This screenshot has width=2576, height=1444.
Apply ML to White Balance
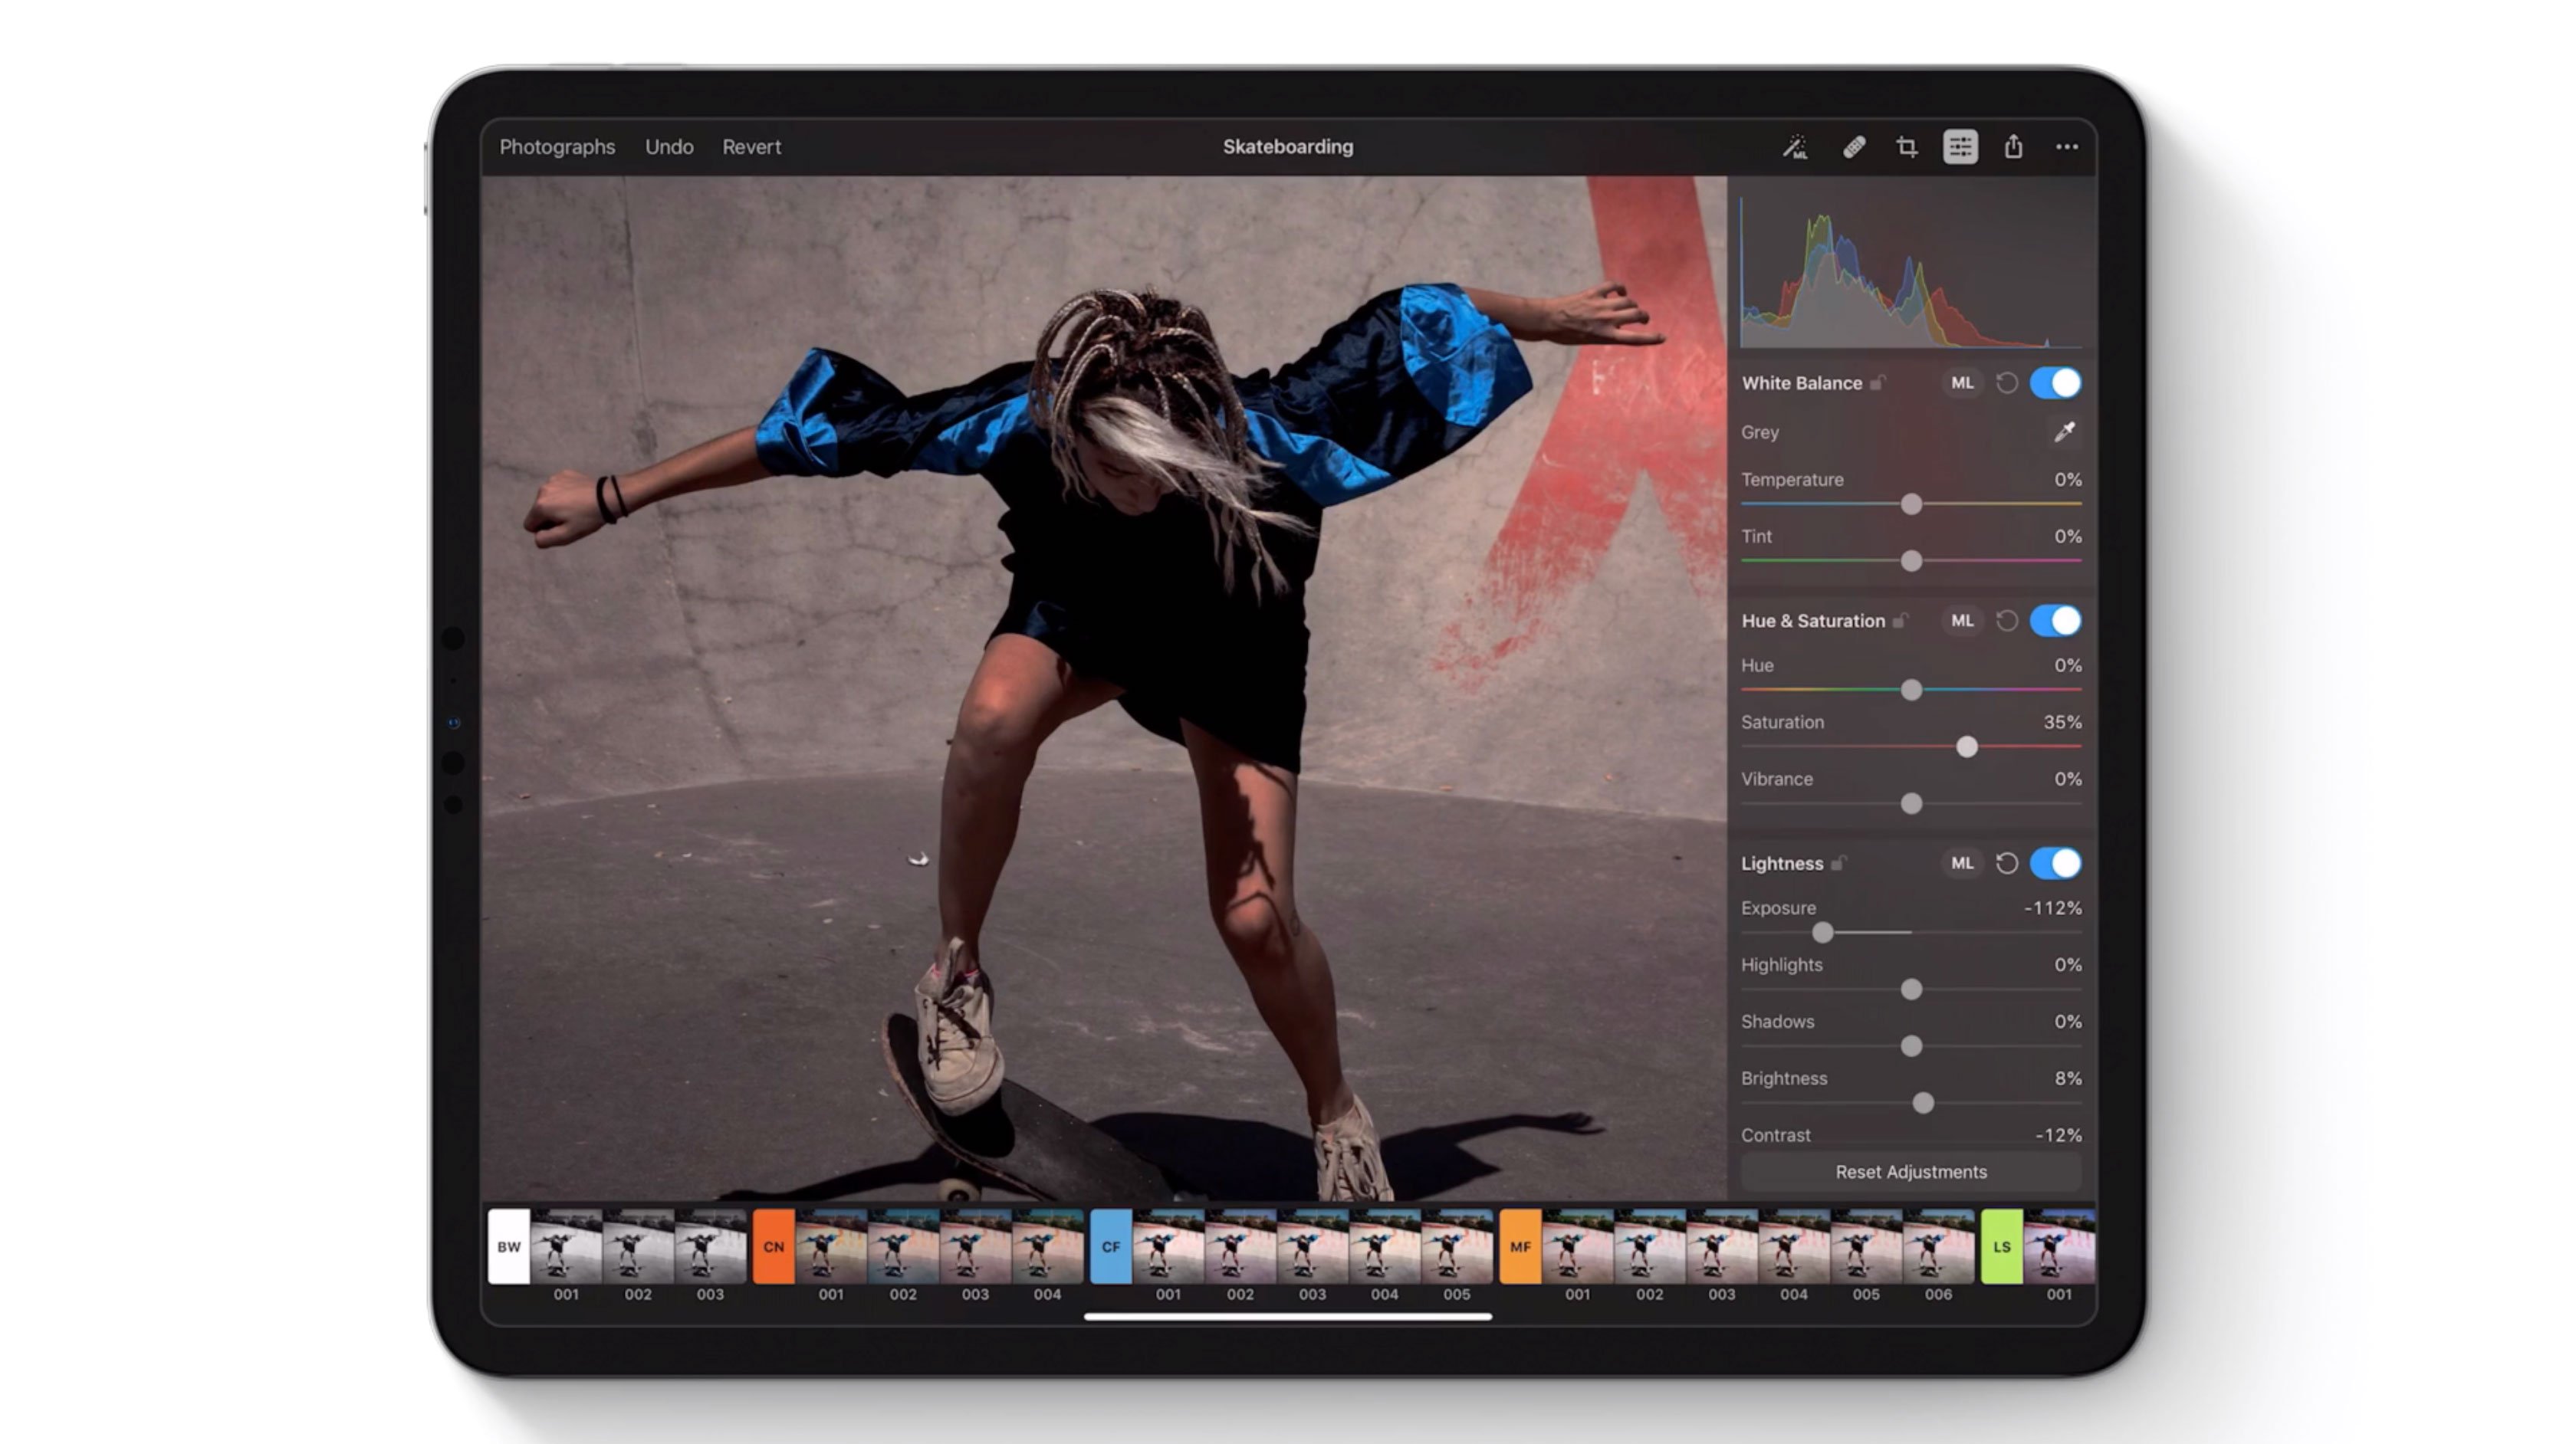tap(1962, 383)
